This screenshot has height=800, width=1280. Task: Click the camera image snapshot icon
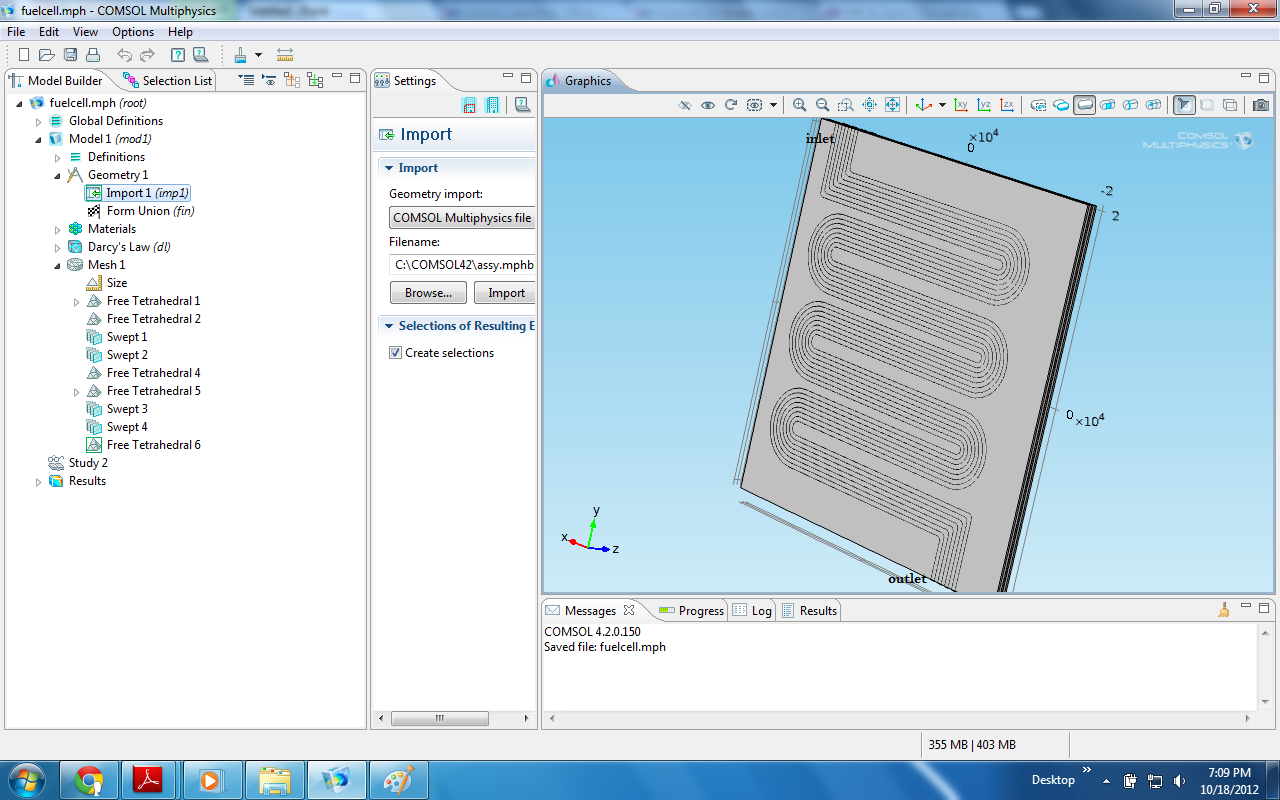[x=1261, y=105]
